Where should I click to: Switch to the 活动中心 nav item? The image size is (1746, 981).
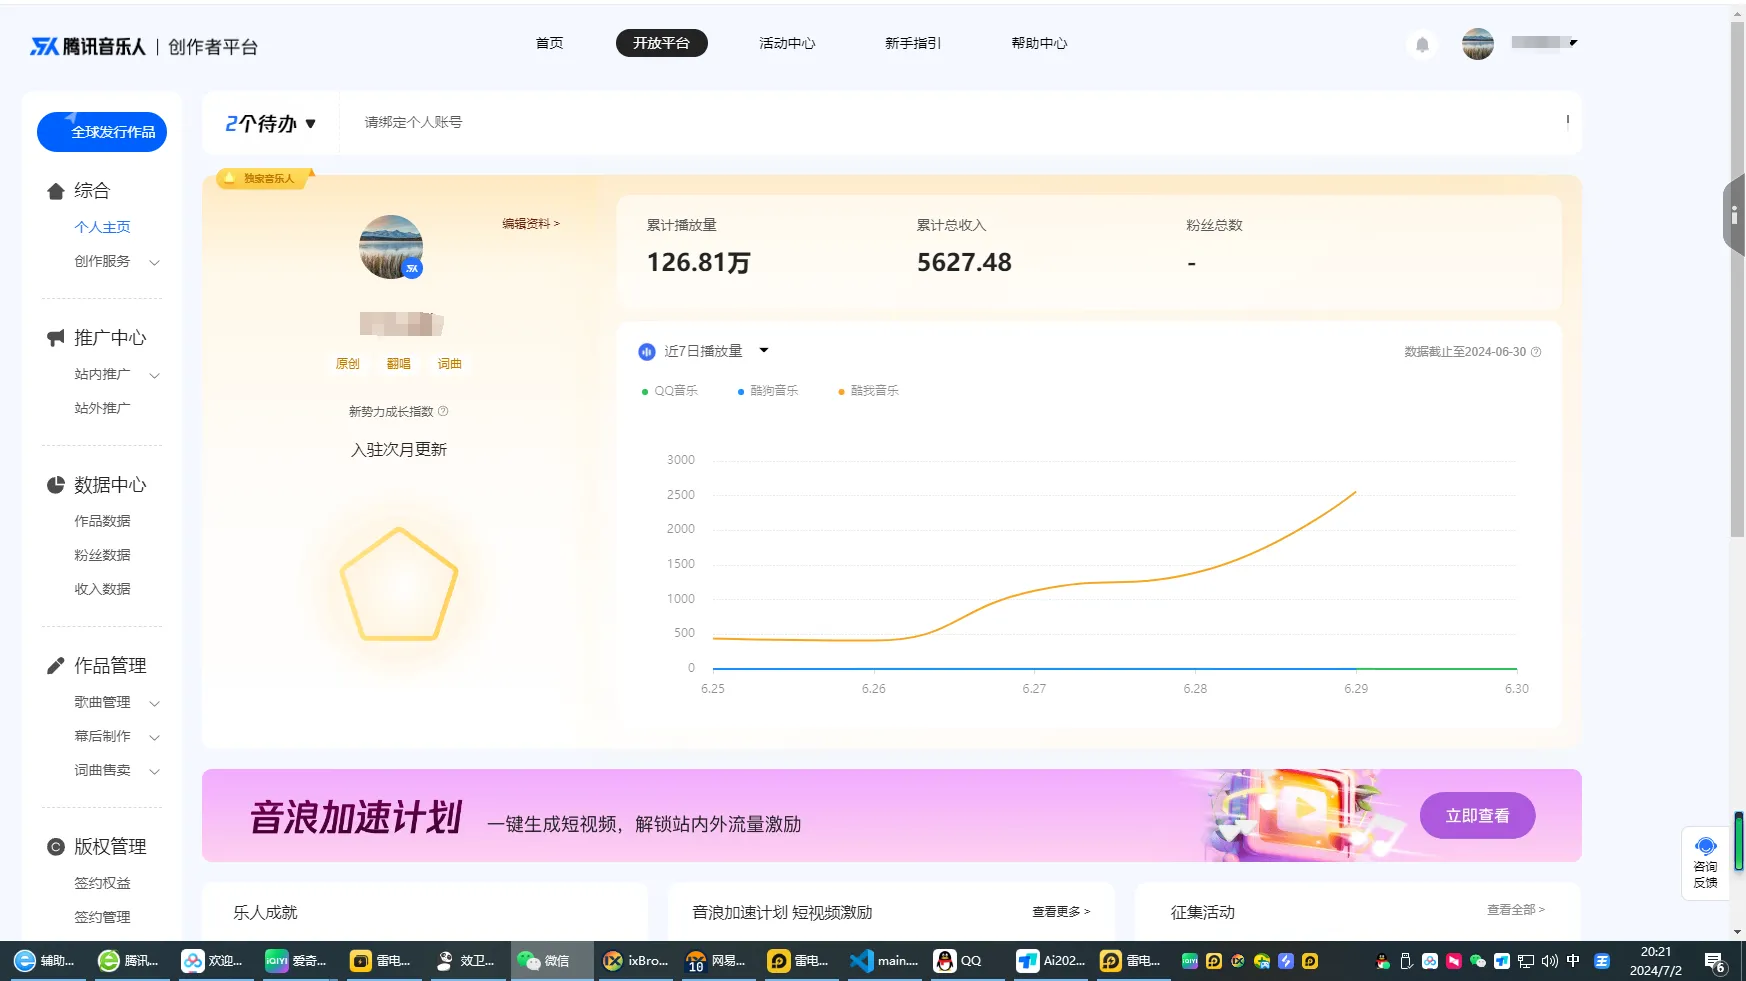point(787,43)
